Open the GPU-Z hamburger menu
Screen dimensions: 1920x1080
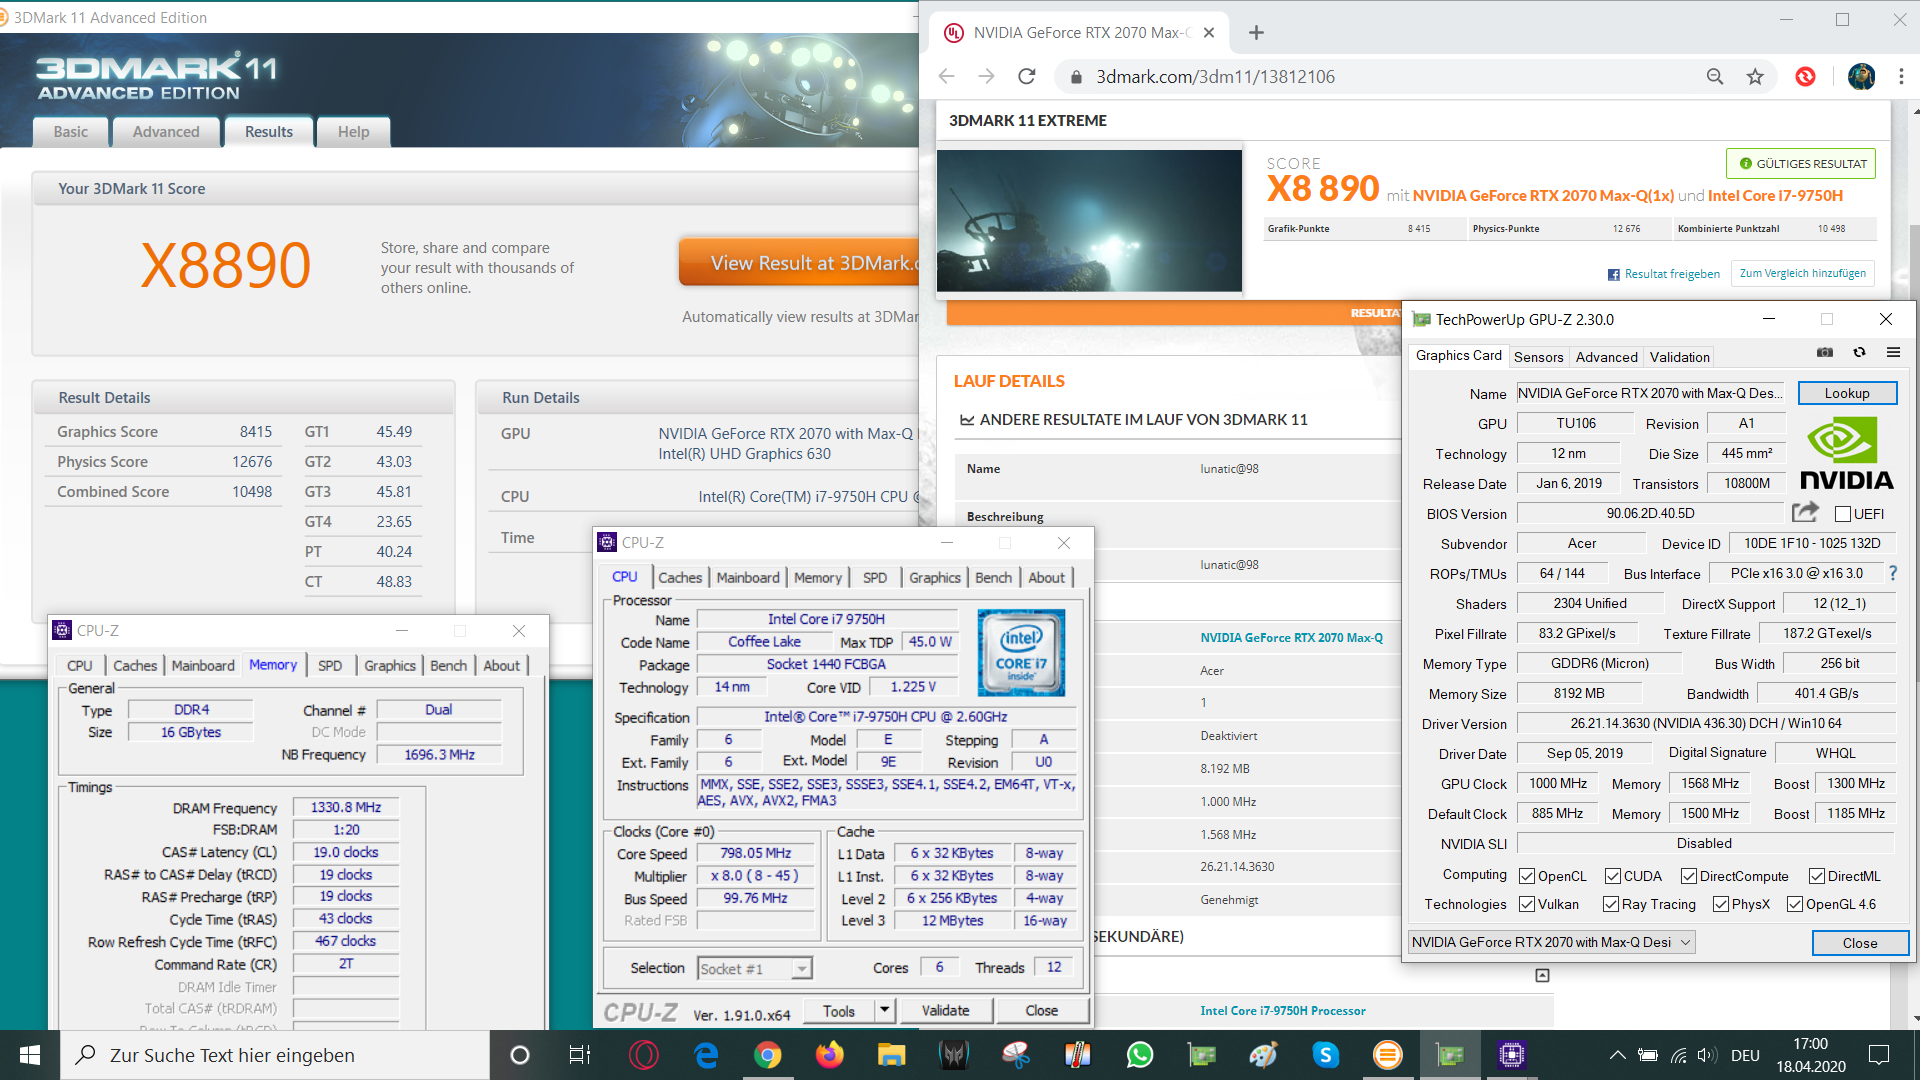1893,352
